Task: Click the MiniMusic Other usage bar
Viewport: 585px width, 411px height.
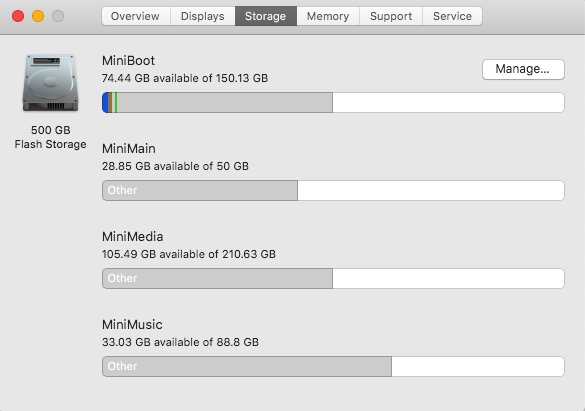Action: click(x=247, y=367)
